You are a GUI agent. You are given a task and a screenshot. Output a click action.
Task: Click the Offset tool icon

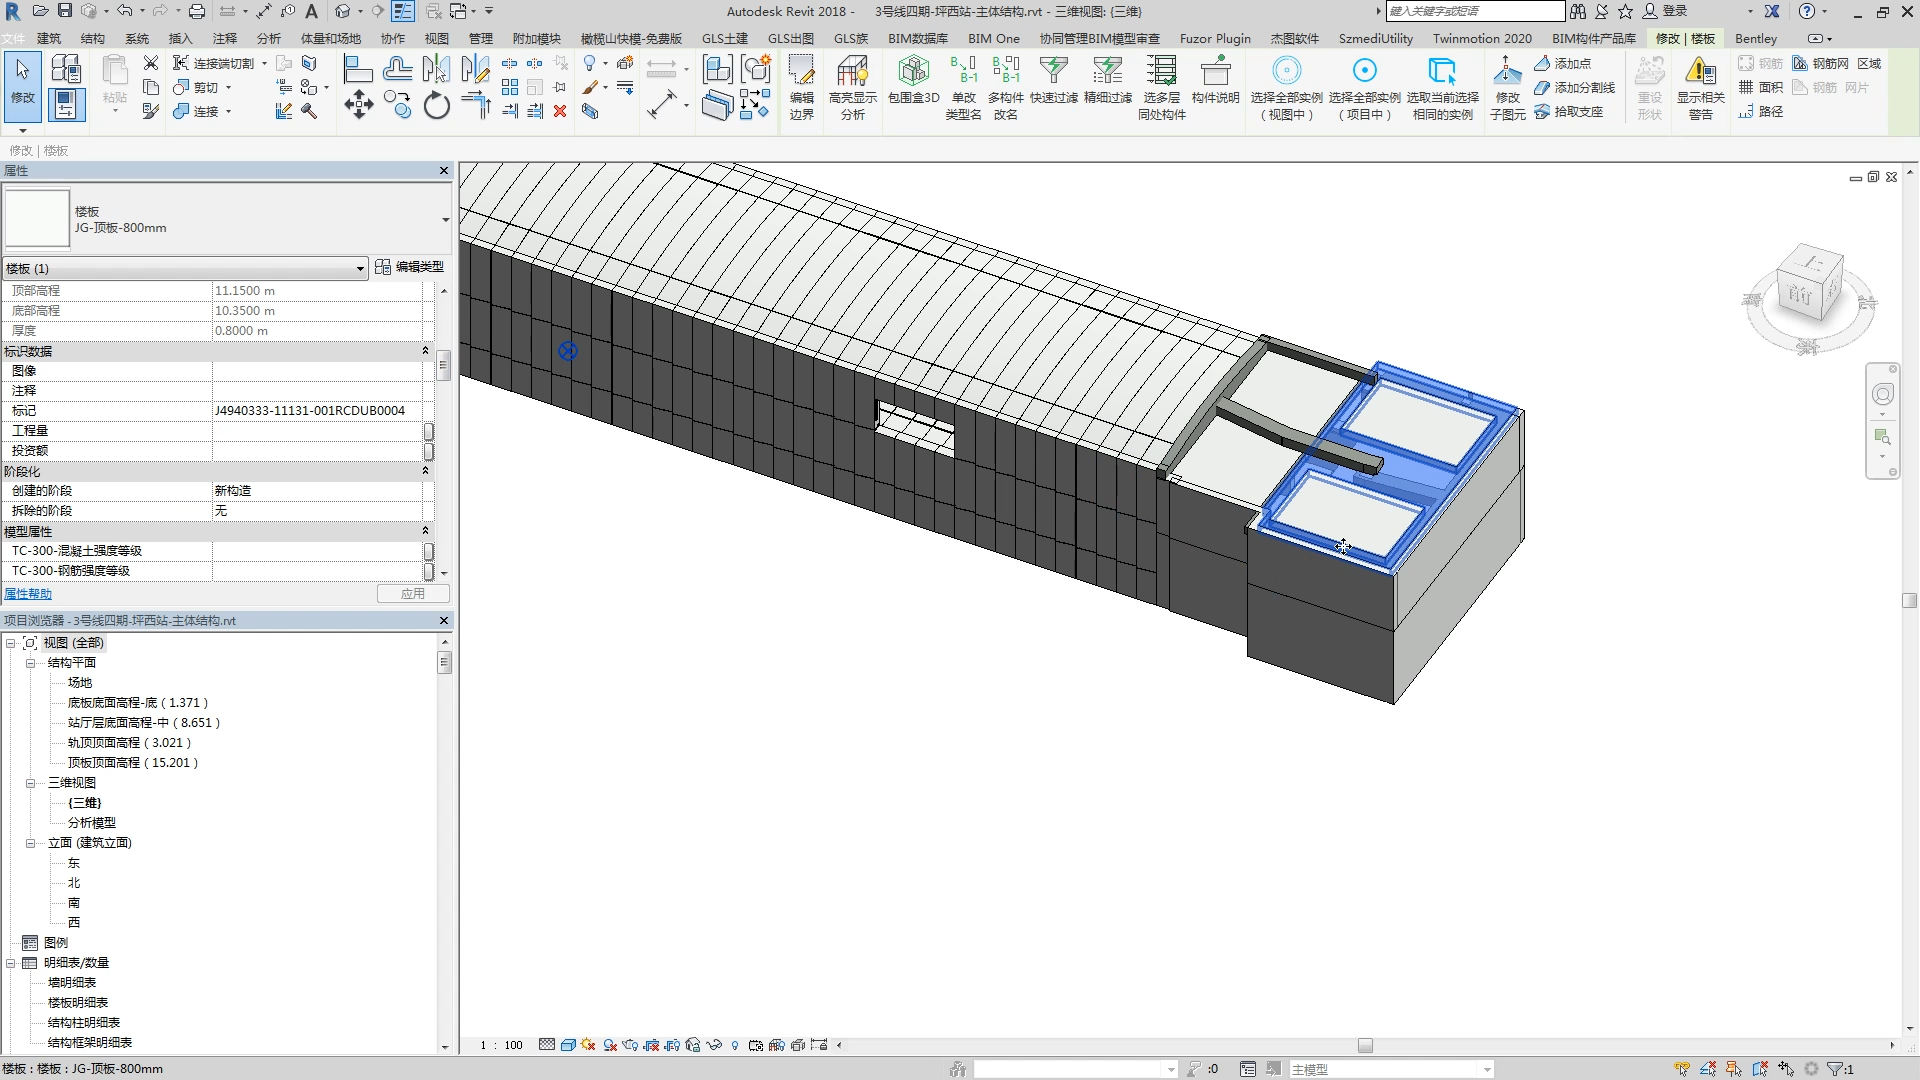click(397, 69)
